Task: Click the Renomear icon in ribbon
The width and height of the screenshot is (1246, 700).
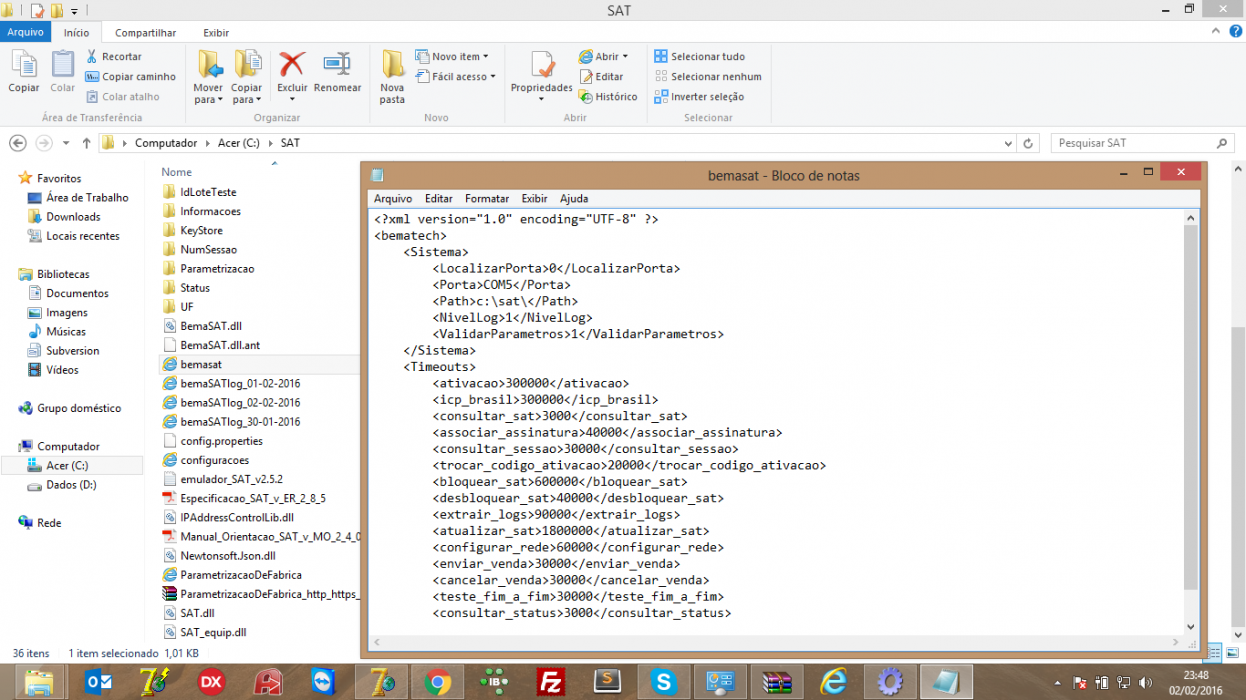Action: tap(337, 65)
